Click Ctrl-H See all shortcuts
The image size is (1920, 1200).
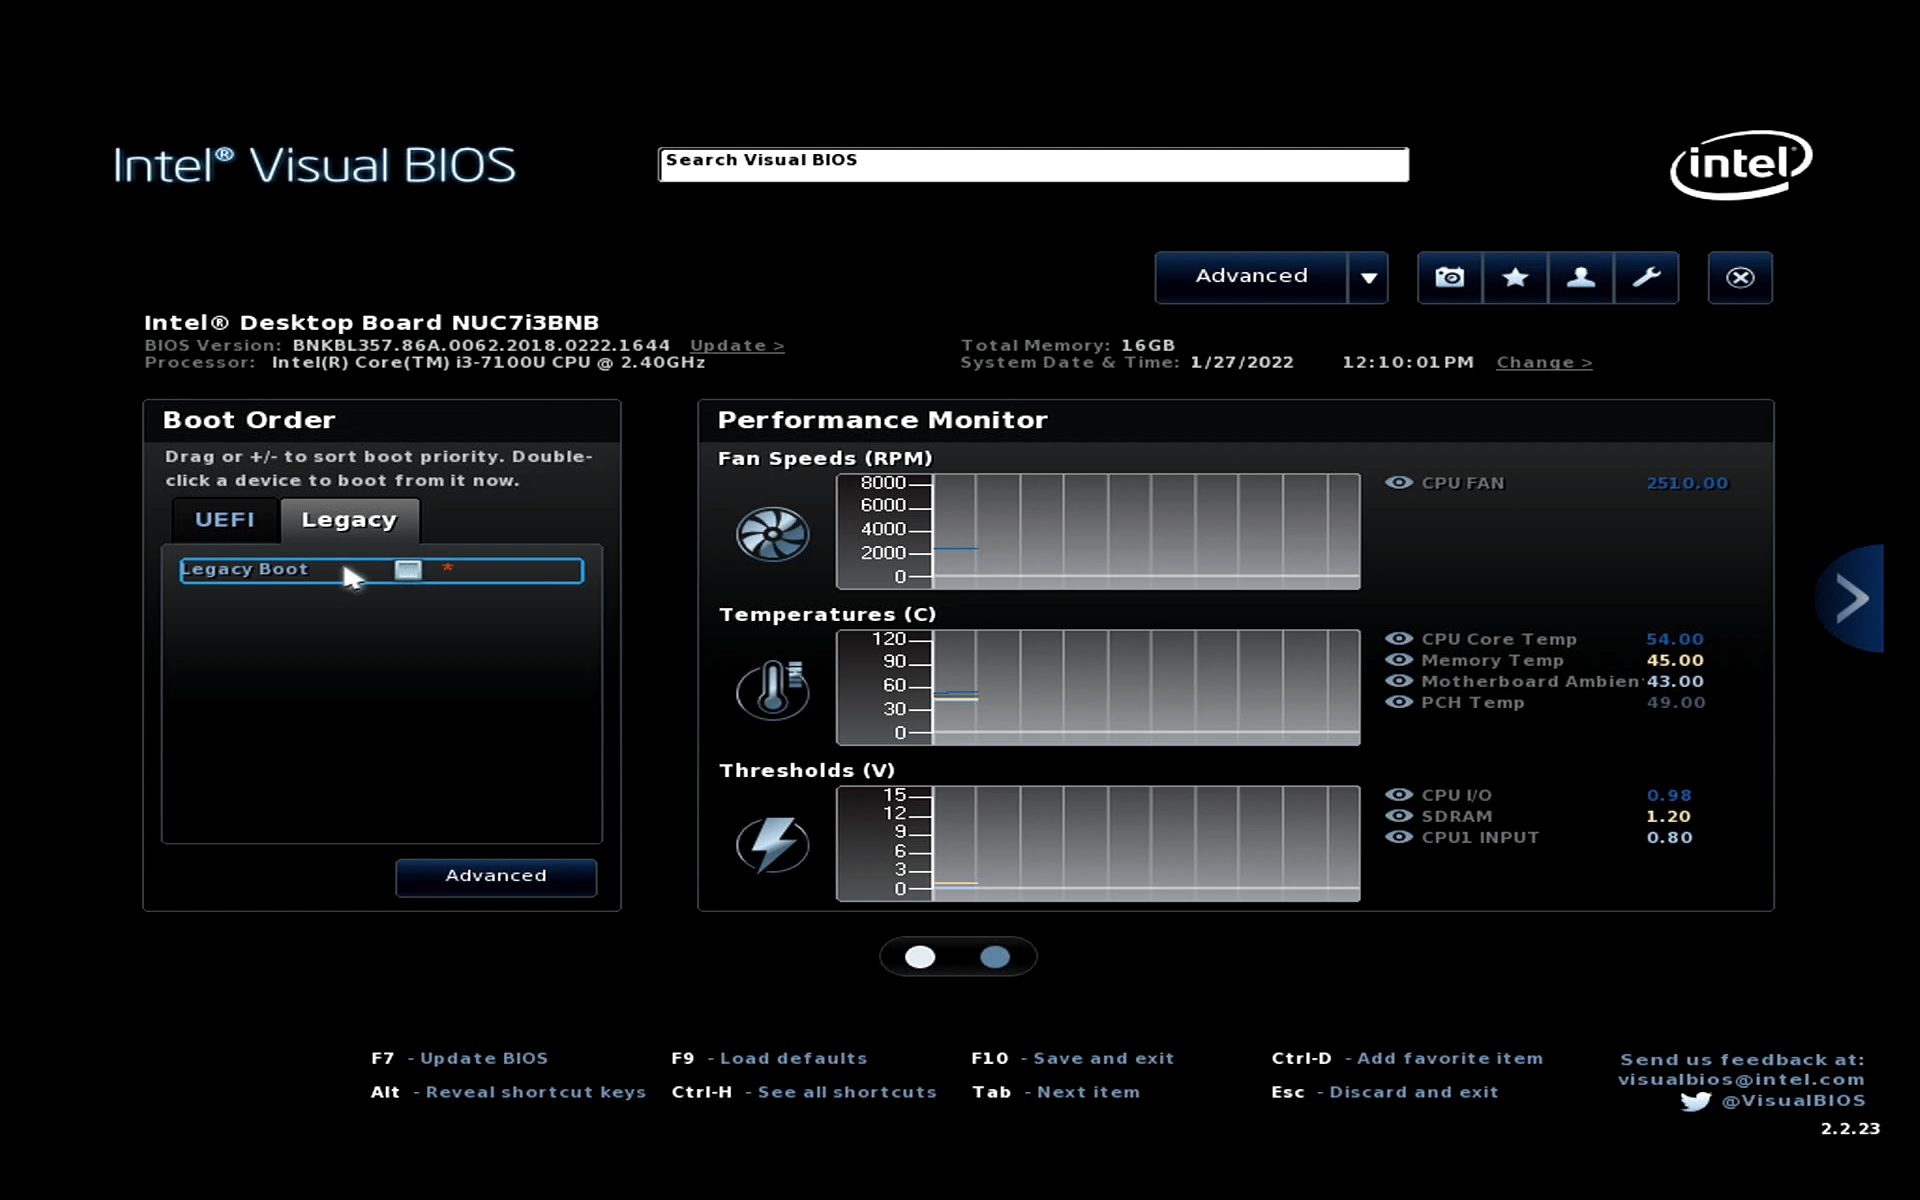point(804,1092)
